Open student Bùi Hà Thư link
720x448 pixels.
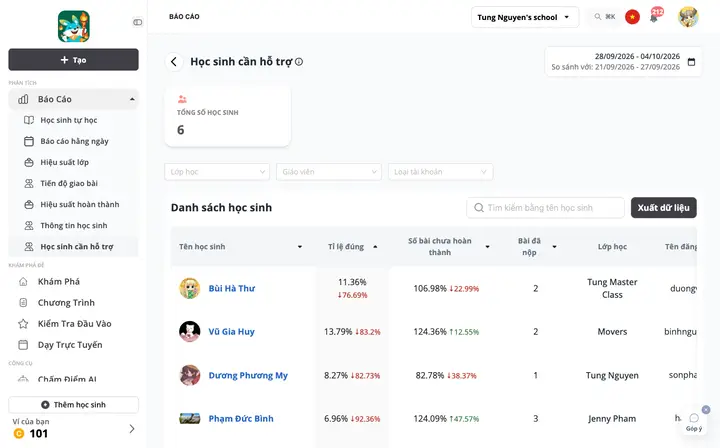tap(232, 289)
